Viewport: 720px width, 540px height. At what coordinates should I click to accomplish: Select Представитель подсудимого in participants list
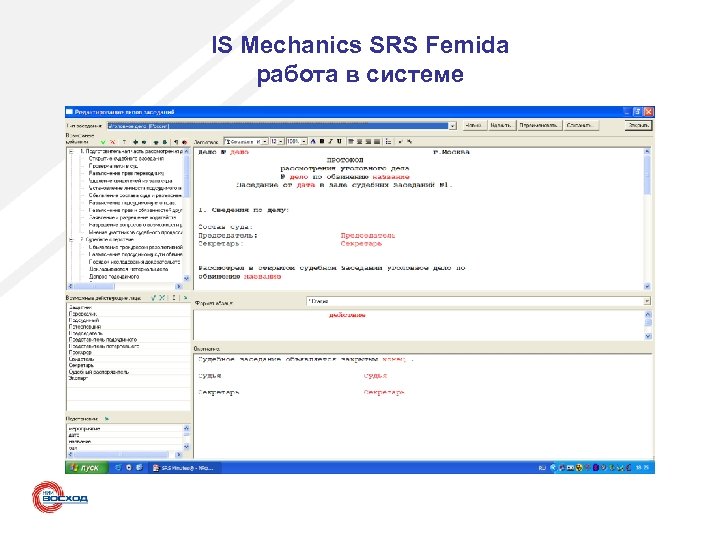coord(103,340)
